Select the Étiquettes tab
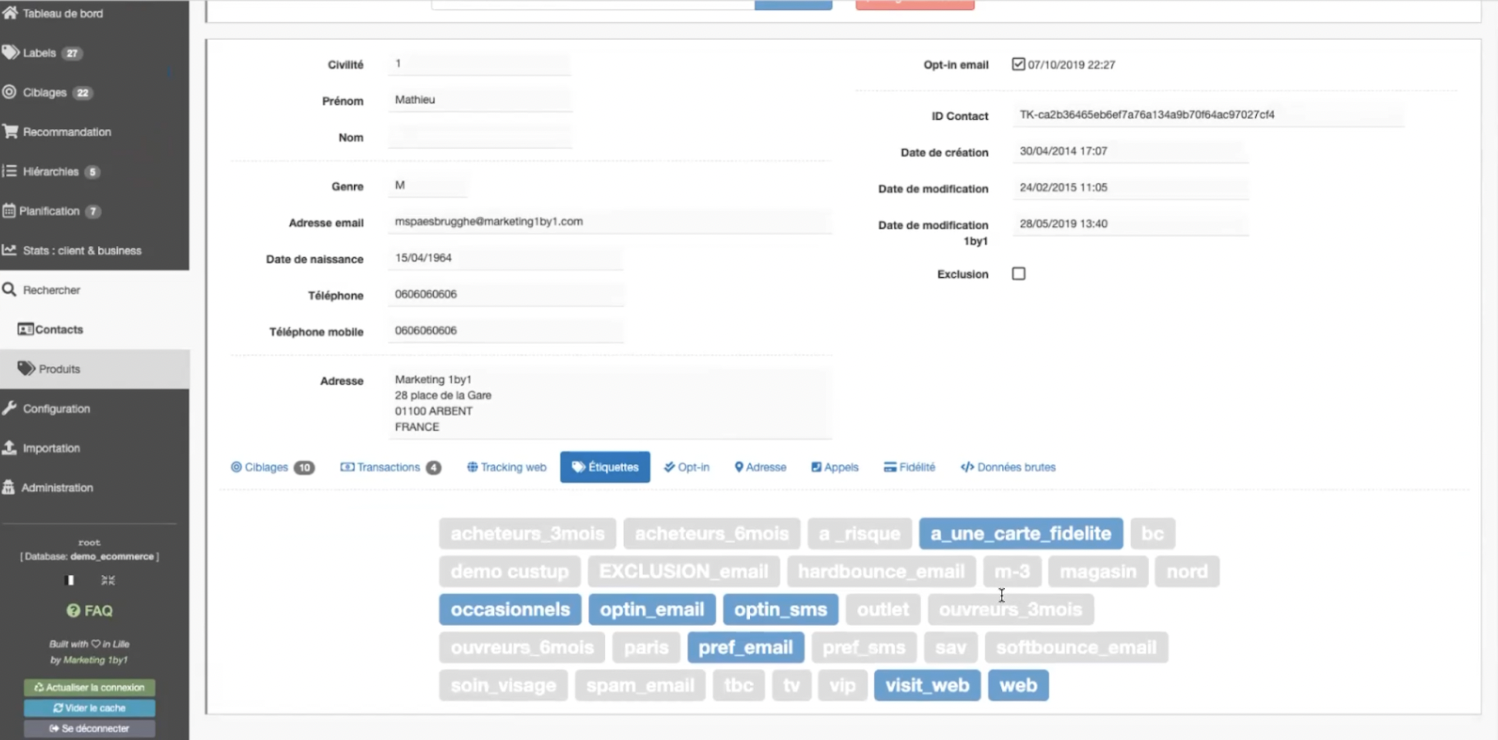 click(x=605, y=467)
